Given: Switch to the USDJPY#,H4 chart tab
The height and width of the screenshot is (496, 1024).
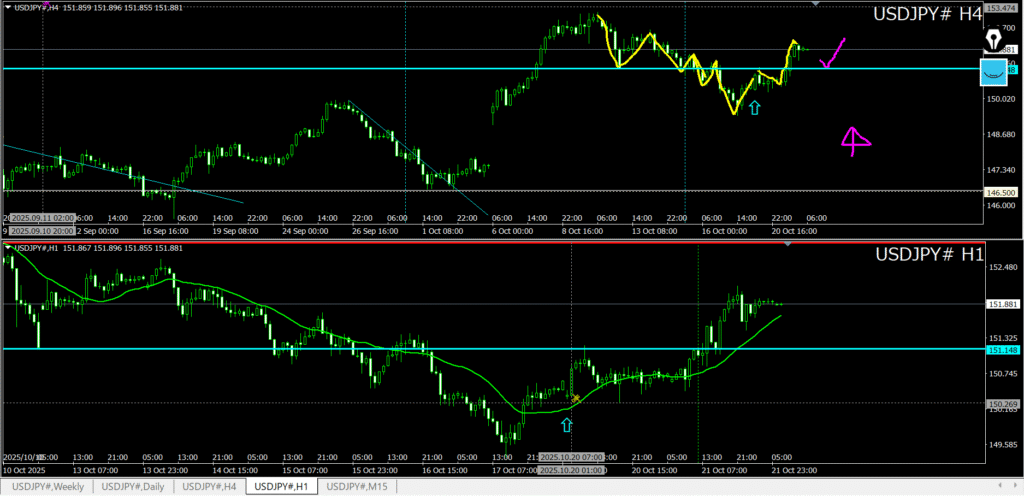Looking at the screenshot, I should 209,486.
